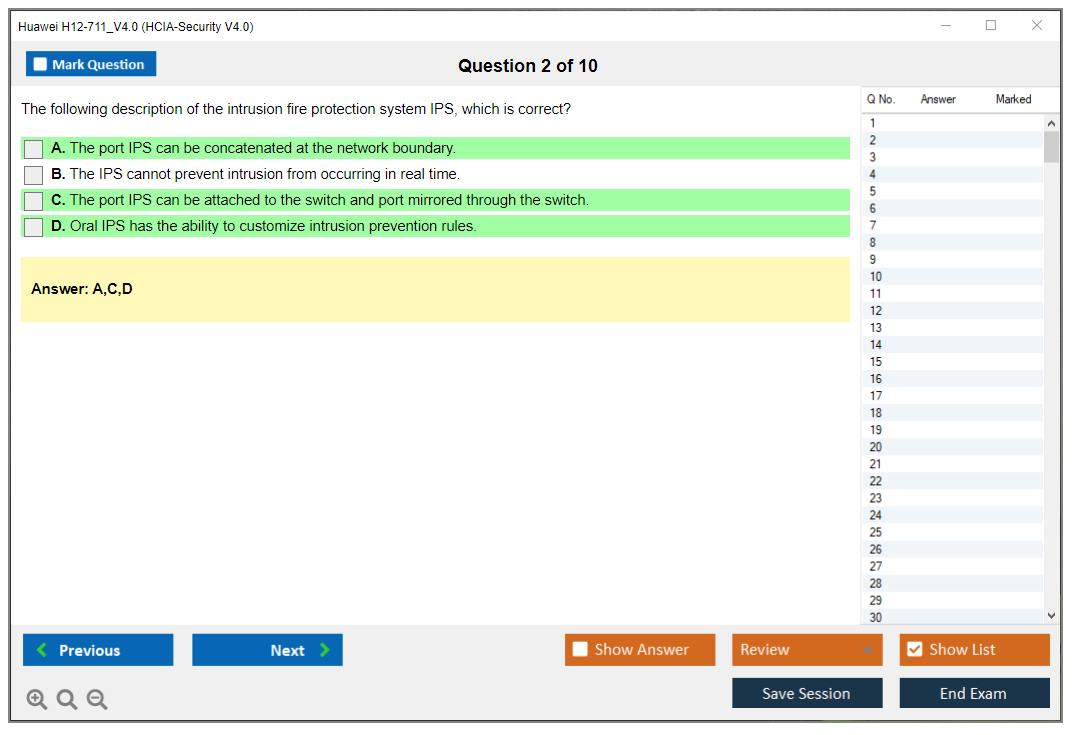Check the Mark Question checkbox
1075x735 pixels.
click(41, 64)
